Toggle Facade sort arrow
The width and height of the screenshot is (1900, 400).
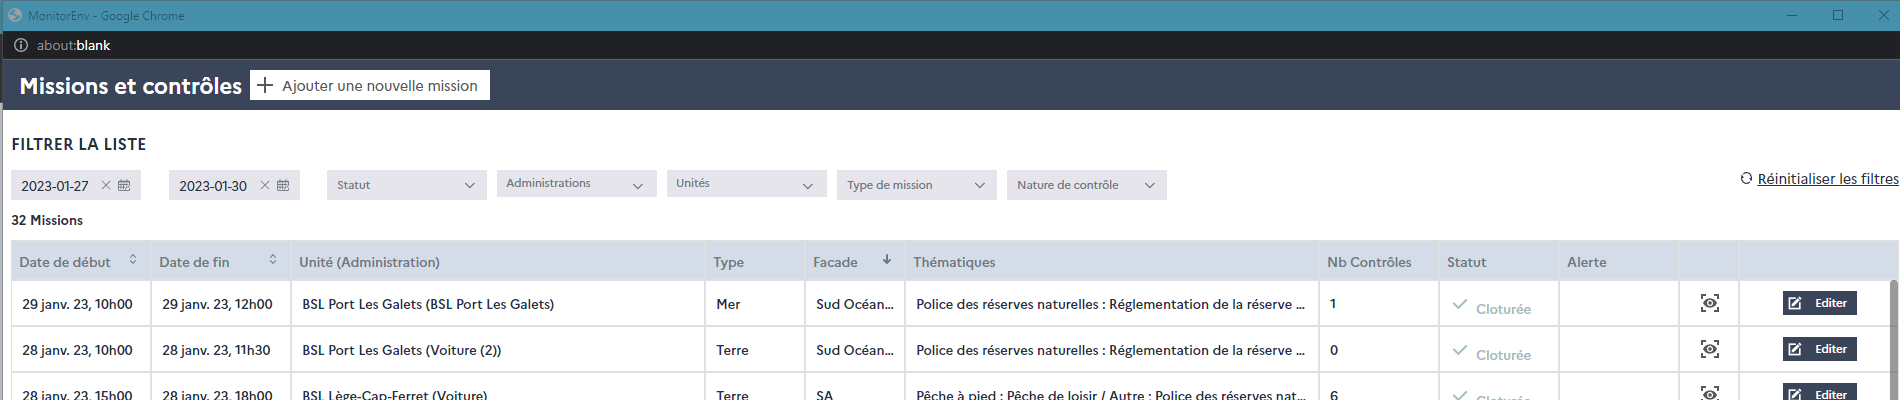click(887, 260)
